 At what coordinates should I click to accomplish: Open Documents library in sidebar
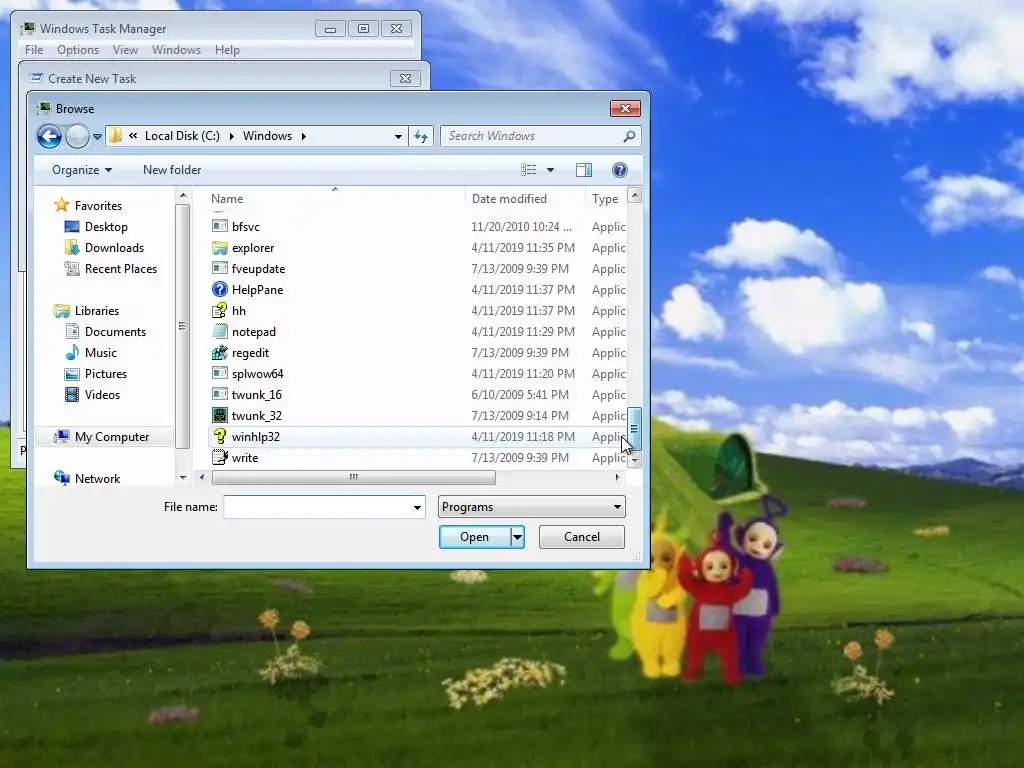point(115,332)
